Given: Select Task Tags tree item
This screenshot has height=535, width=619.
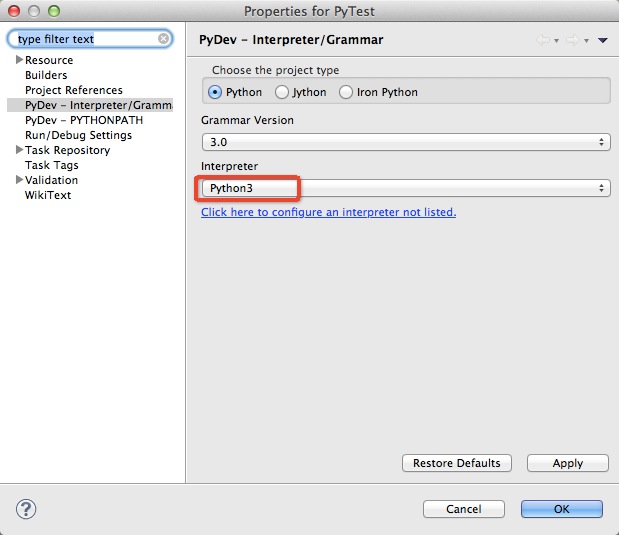Looking at the screenshot, I should point(52,165).
